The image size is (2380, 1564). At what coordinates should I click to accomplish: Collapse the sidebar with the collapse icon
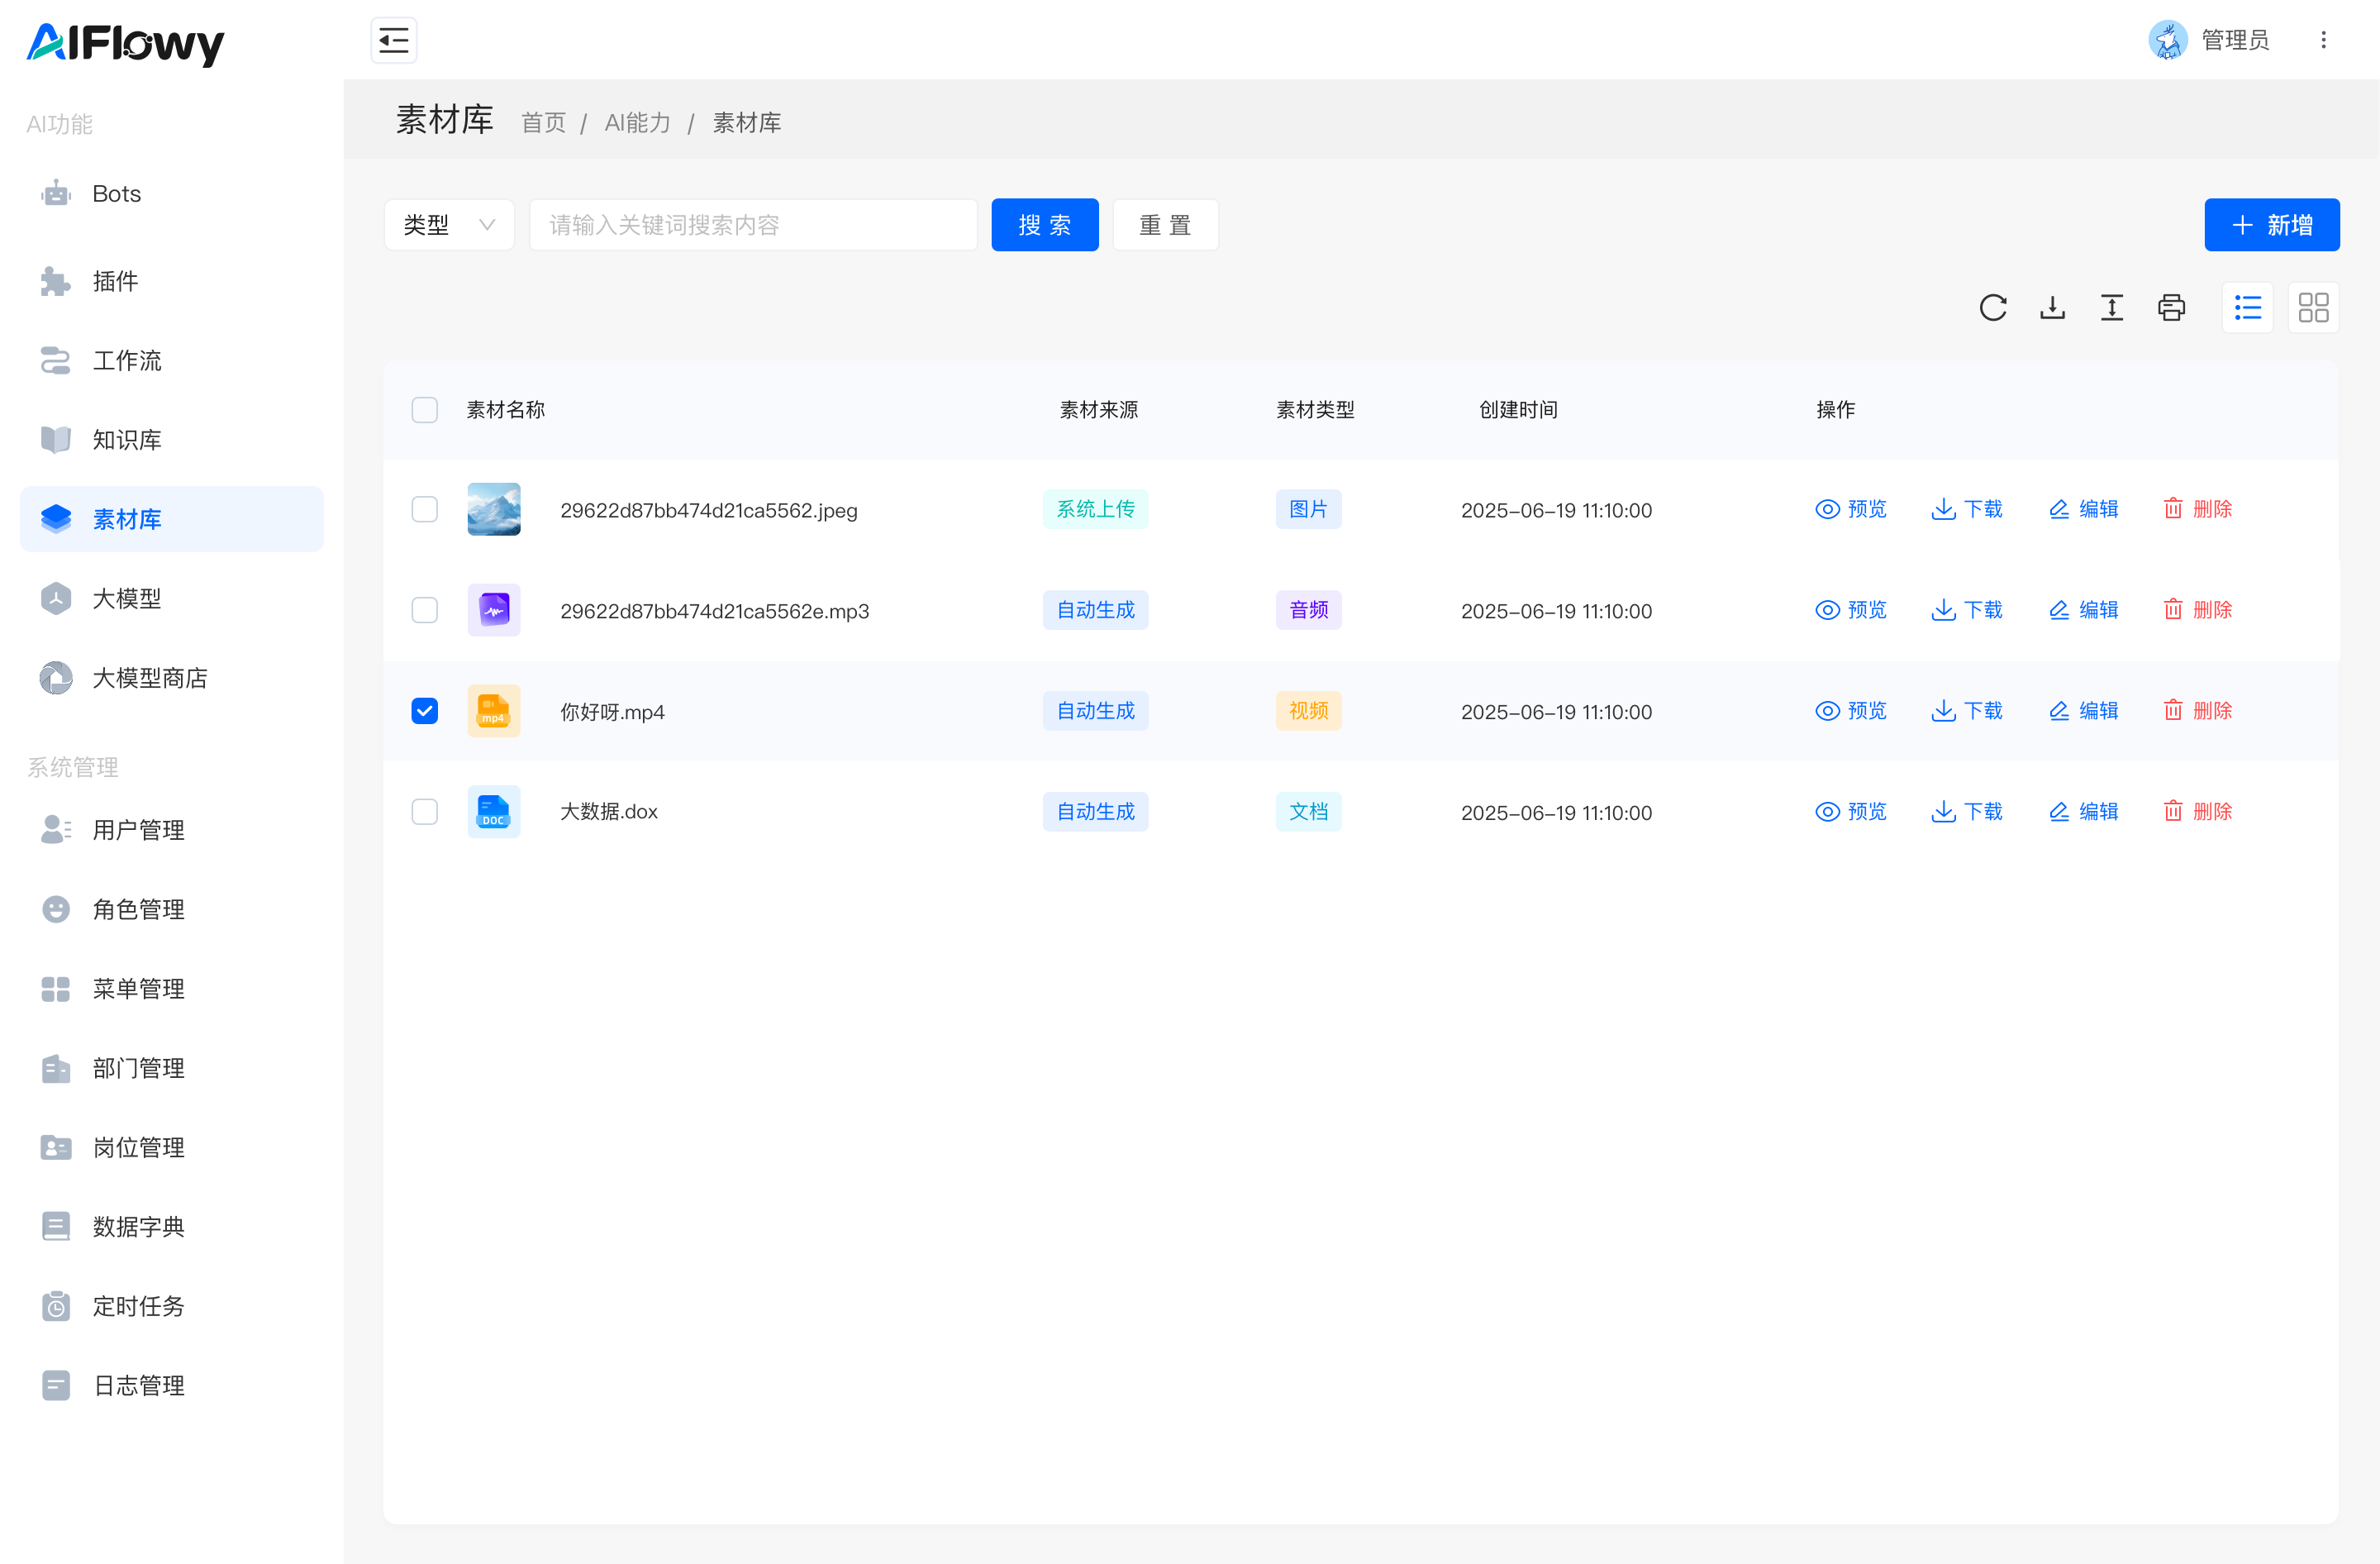click(393, 39)
